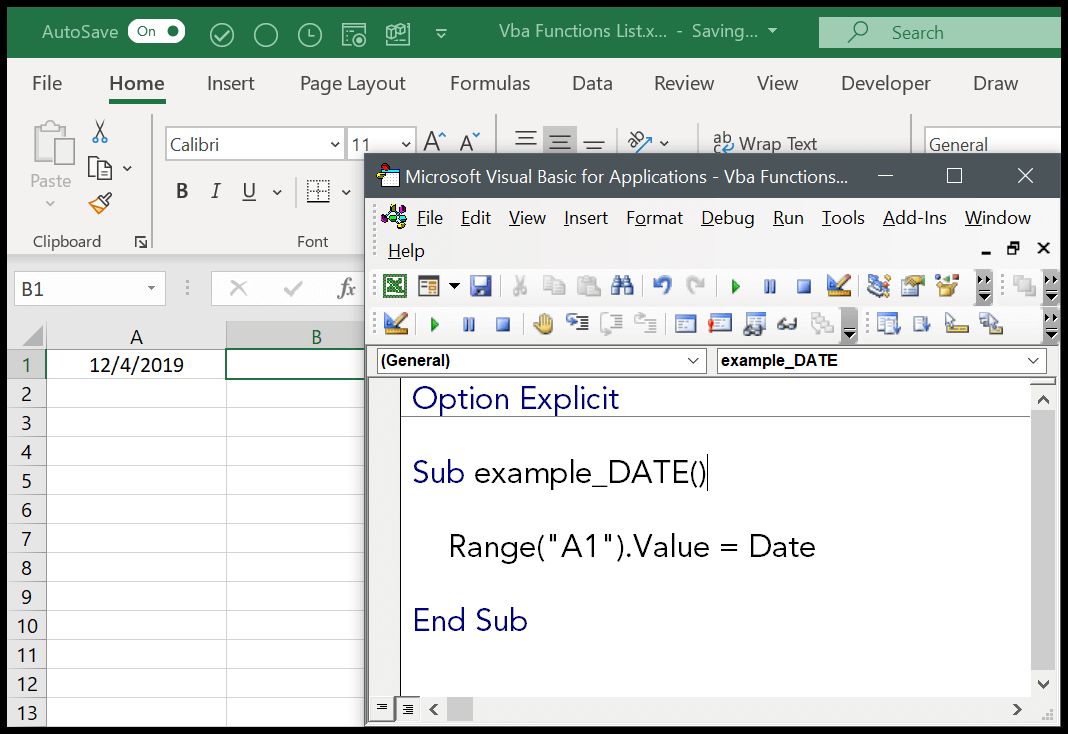
Task: Open the Project Explorer icon
Action: pos(877,286)
